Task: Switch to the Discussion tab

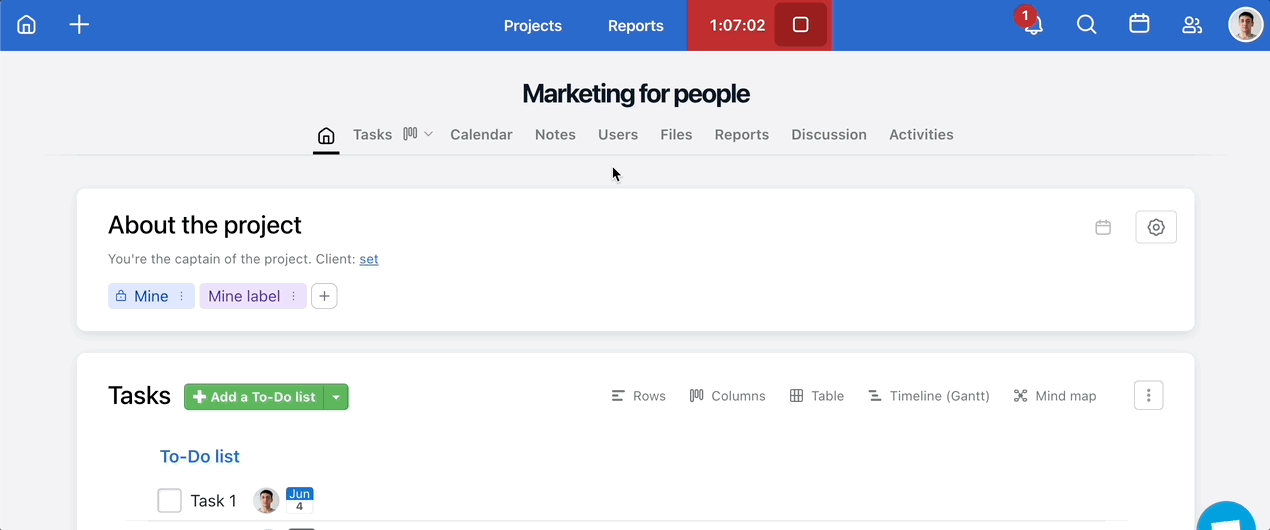Action: coord(829,134)
